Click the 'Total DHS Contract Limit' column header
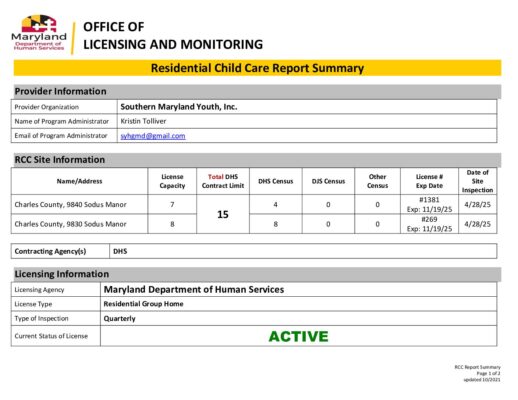Screen dimensions: 518x400 click(223, 181)
